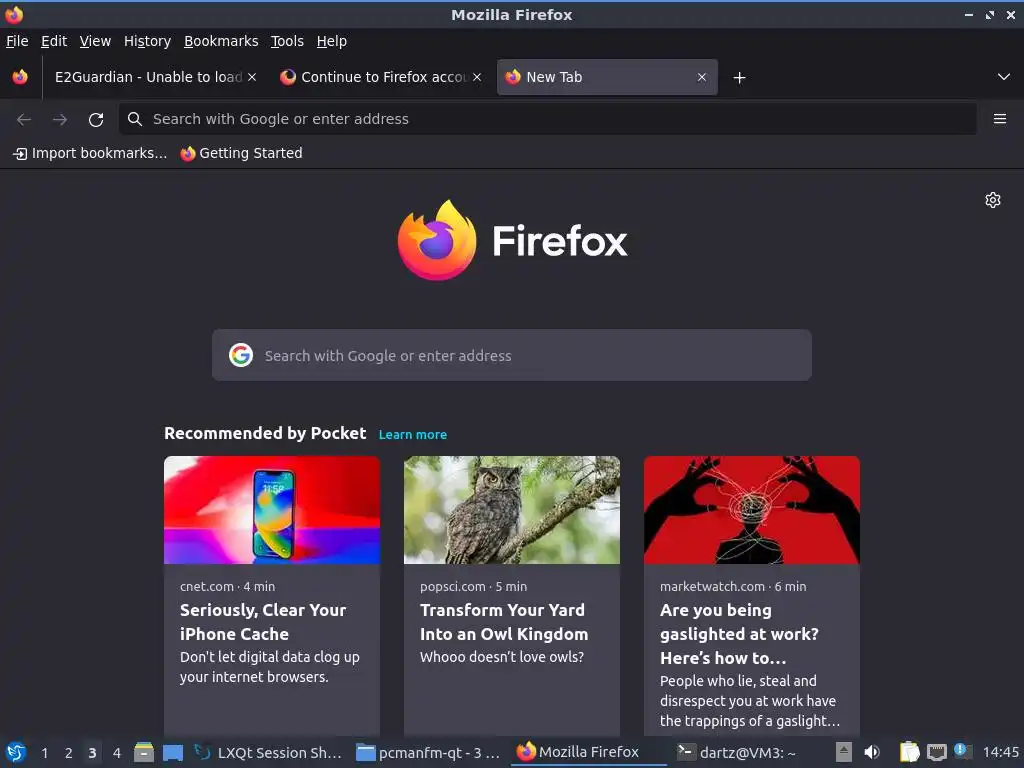
Task: Open the clipboard manager tray icon
Action: (909, 752)
